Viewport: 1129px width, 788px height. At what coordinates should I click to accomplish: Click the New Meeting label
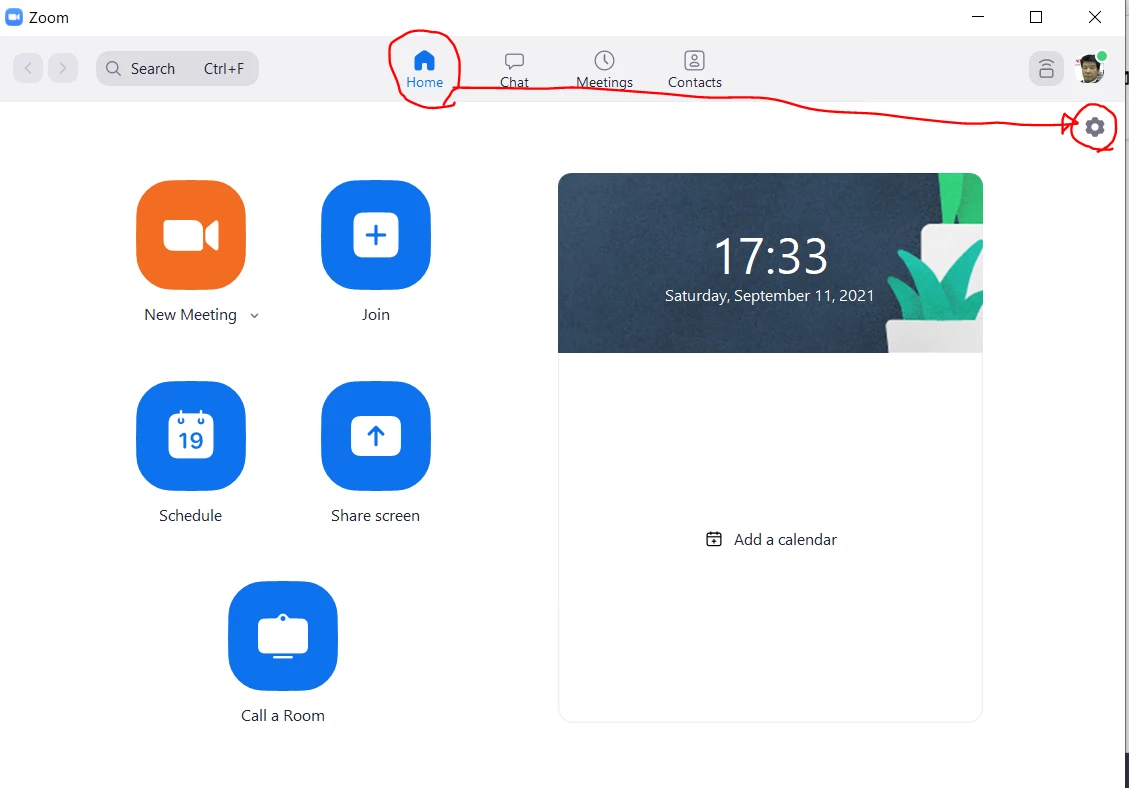point(190,315)
